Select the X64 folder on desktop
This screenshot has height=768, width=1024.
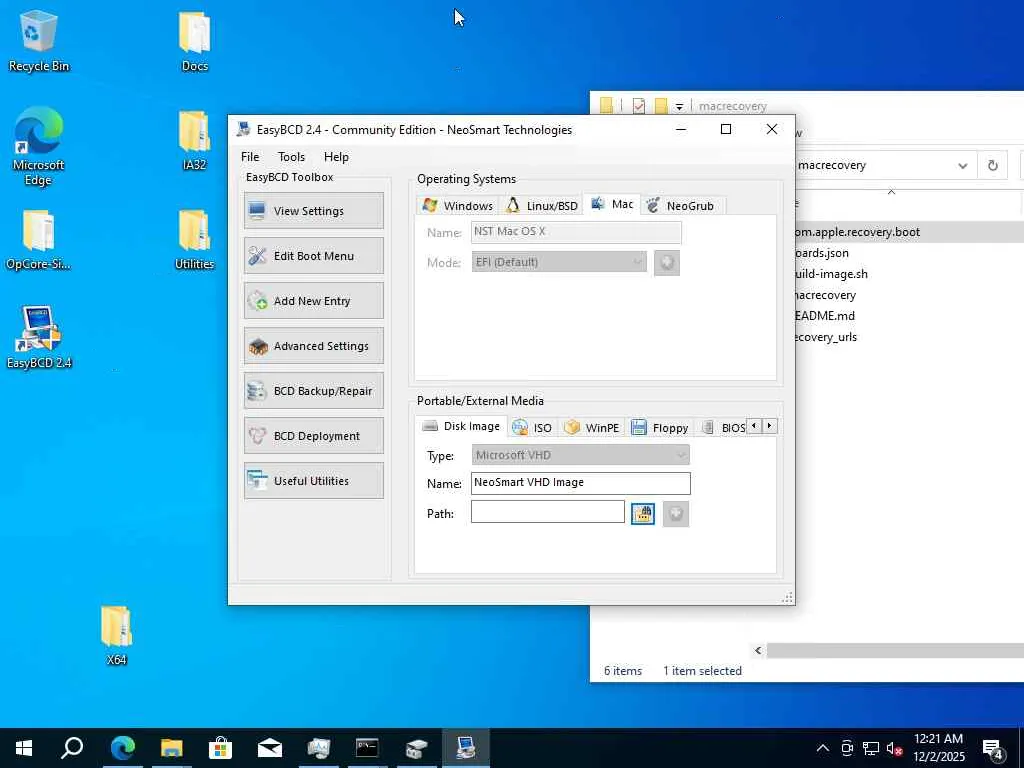[x=116, y=635]
